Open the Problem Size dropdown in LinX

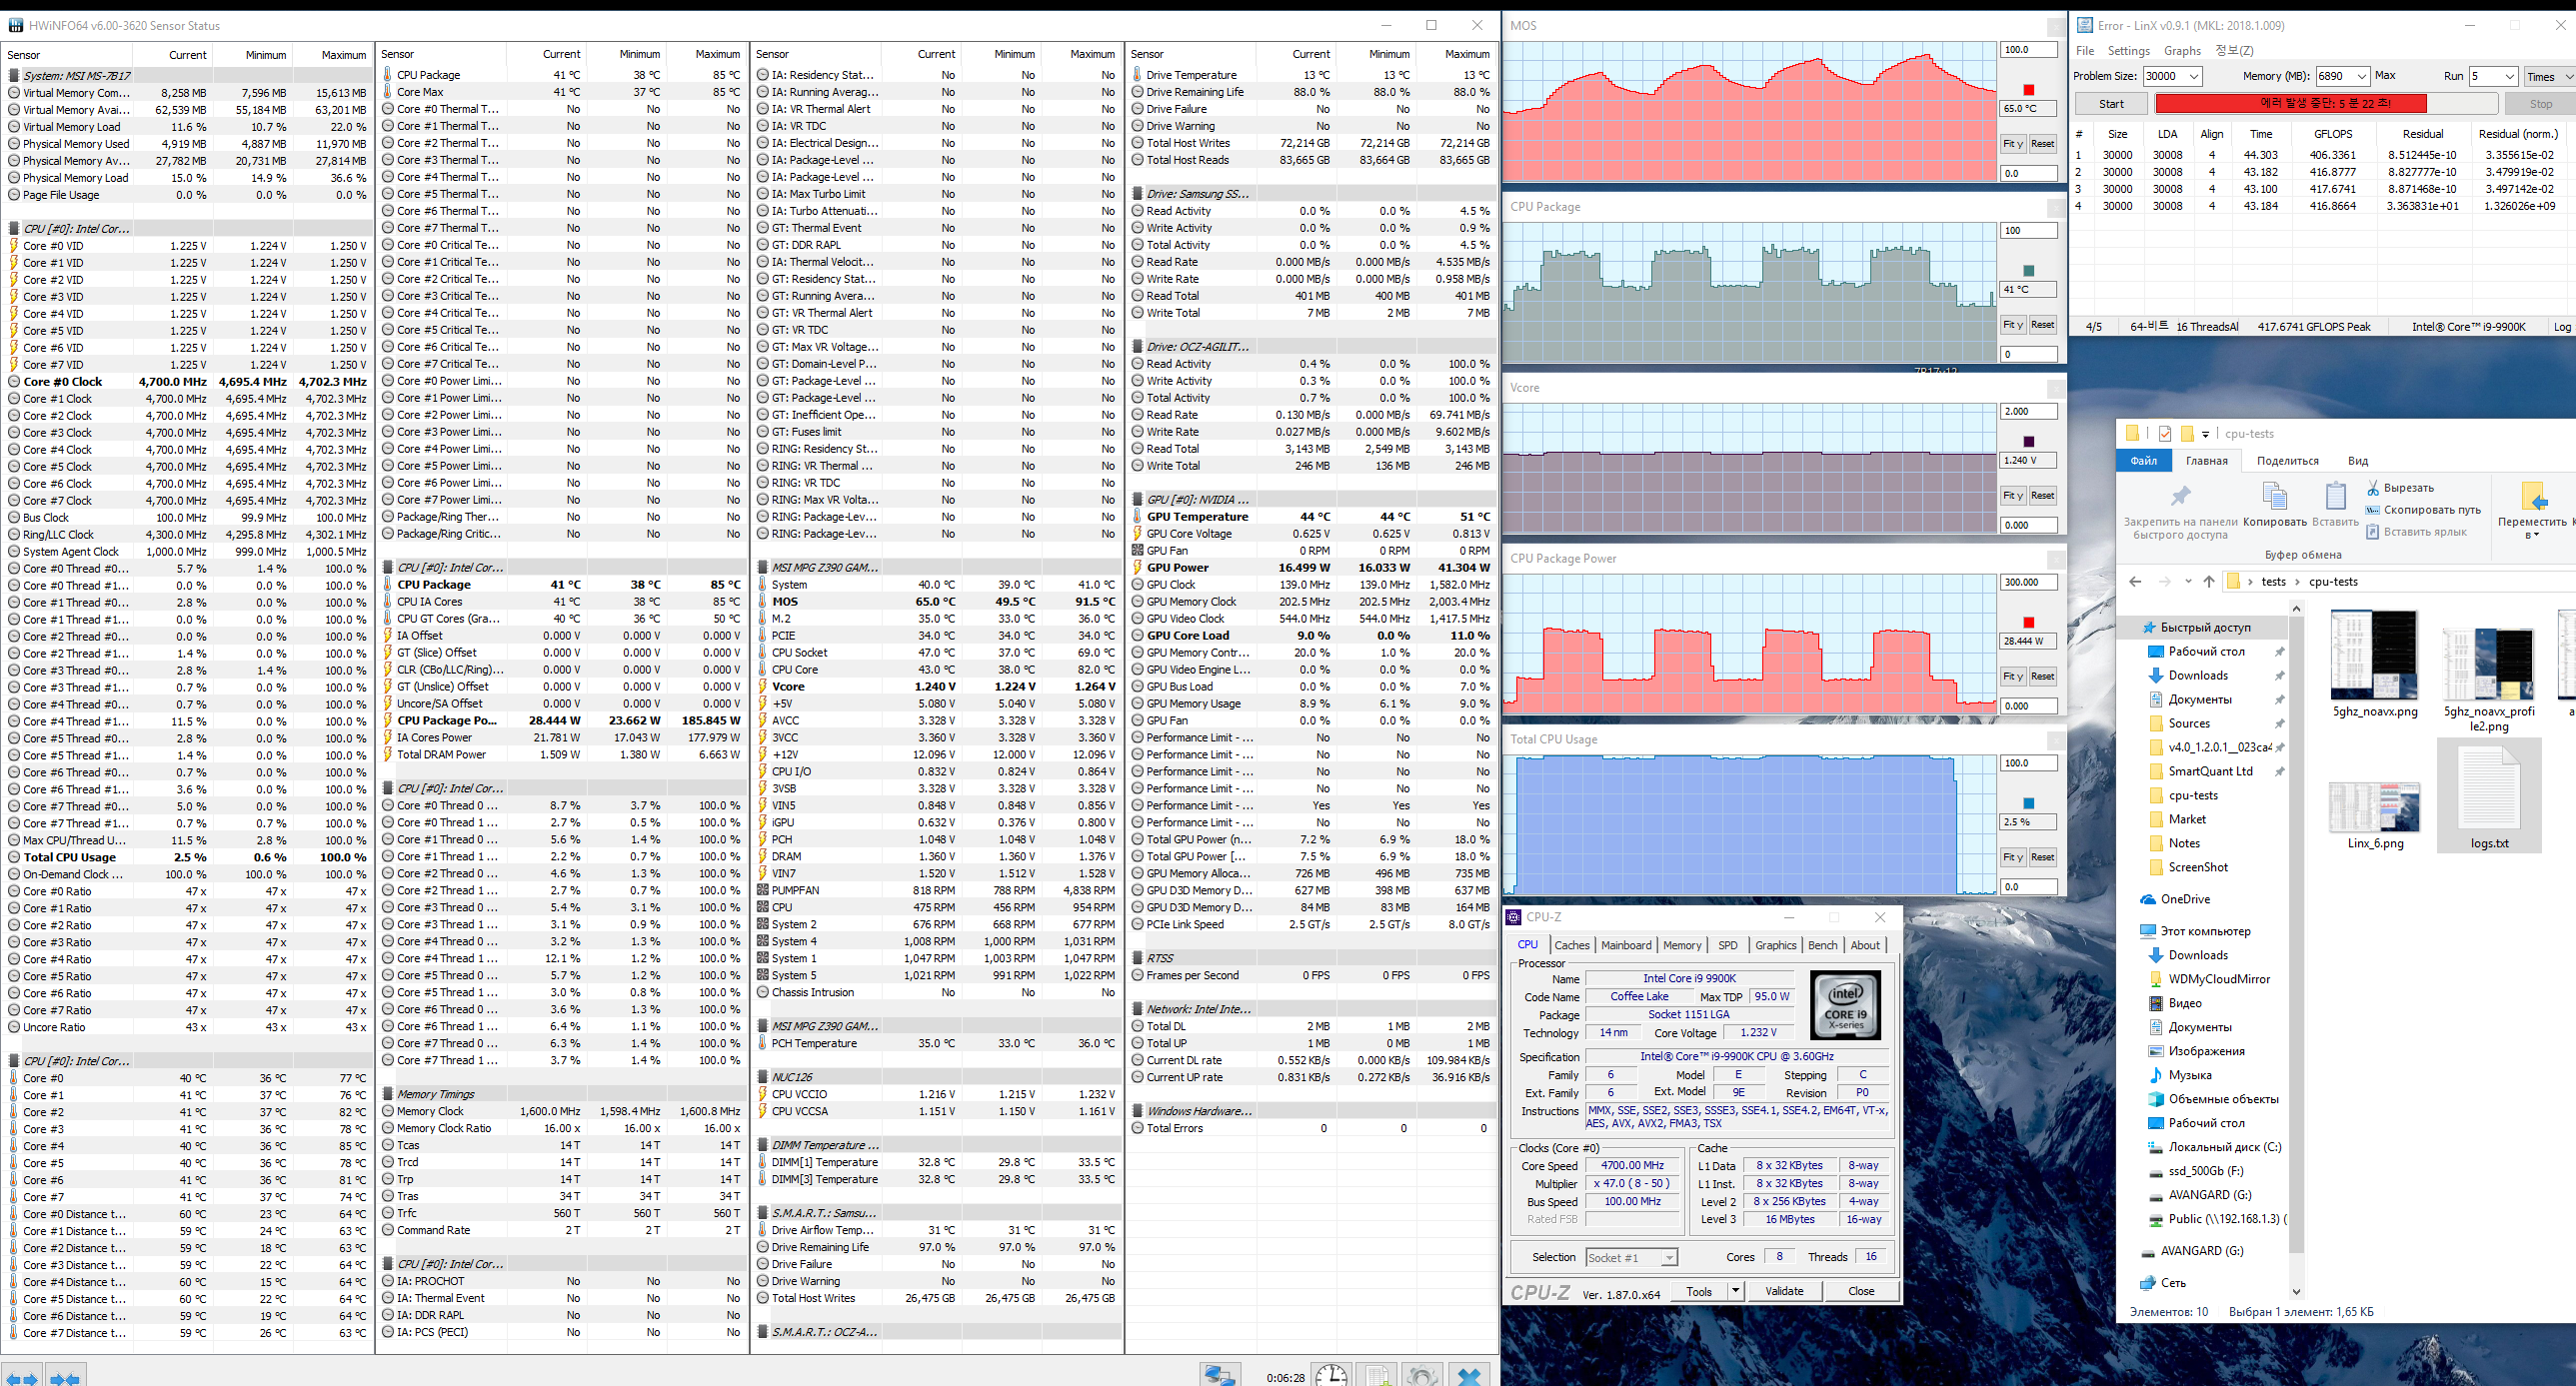(2194, 76)
